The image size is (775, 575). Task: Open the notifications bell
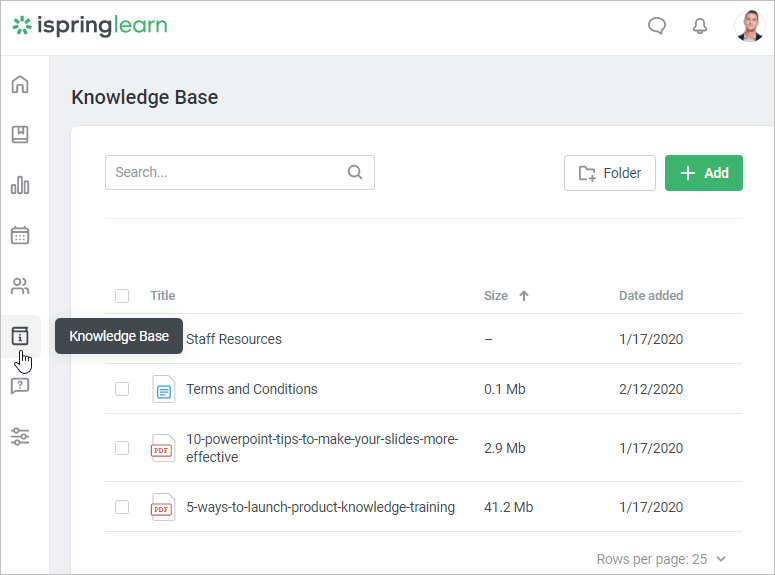[x=700, y=26]
